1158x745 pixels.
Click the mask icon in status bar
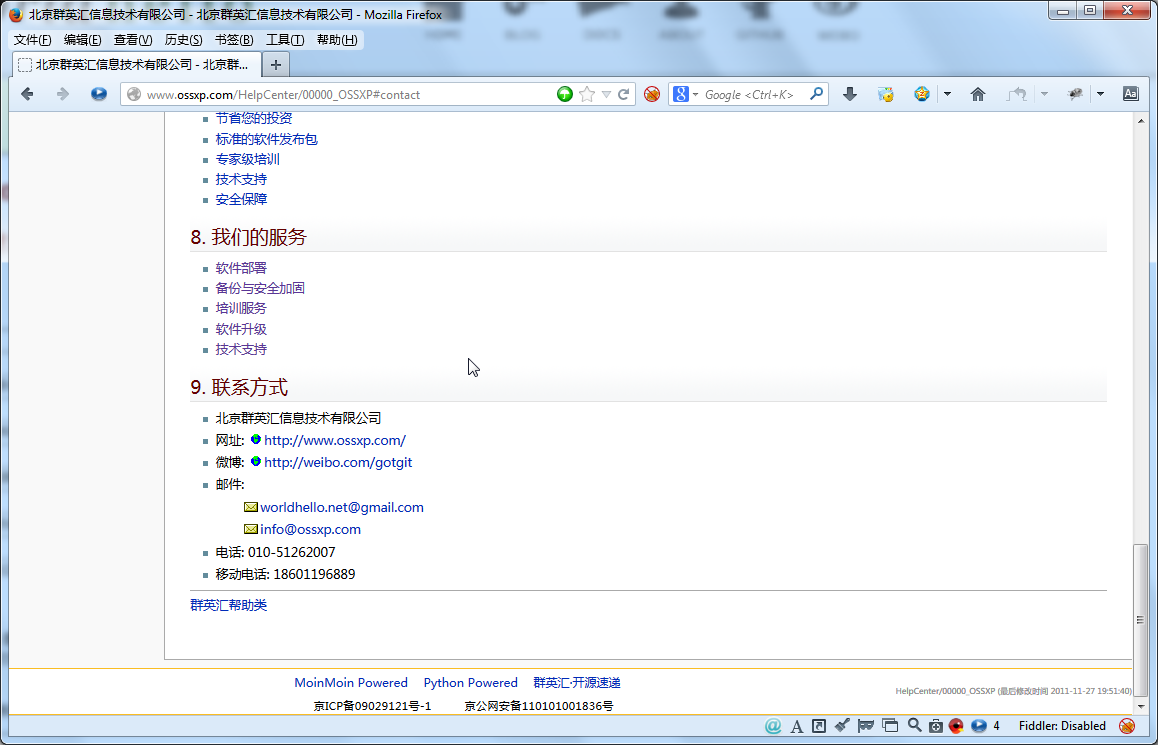[x=866, y=726]
